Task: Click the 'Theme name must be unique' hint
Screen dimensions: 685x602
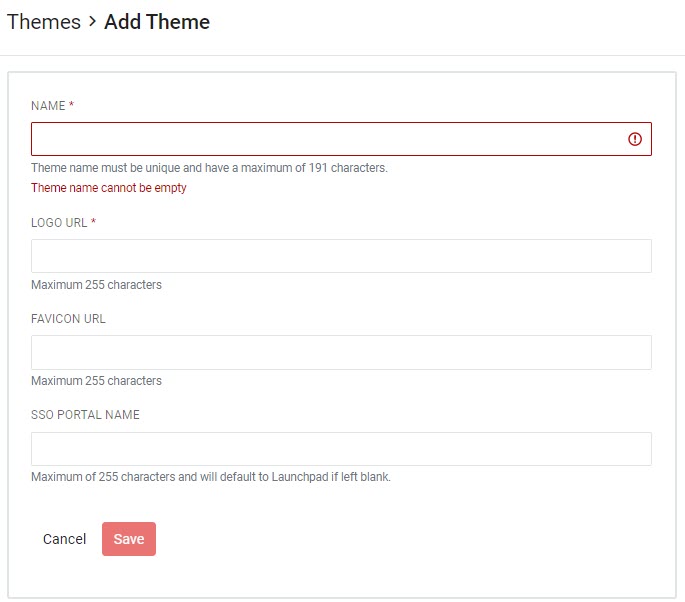Action: click(209, 168)
